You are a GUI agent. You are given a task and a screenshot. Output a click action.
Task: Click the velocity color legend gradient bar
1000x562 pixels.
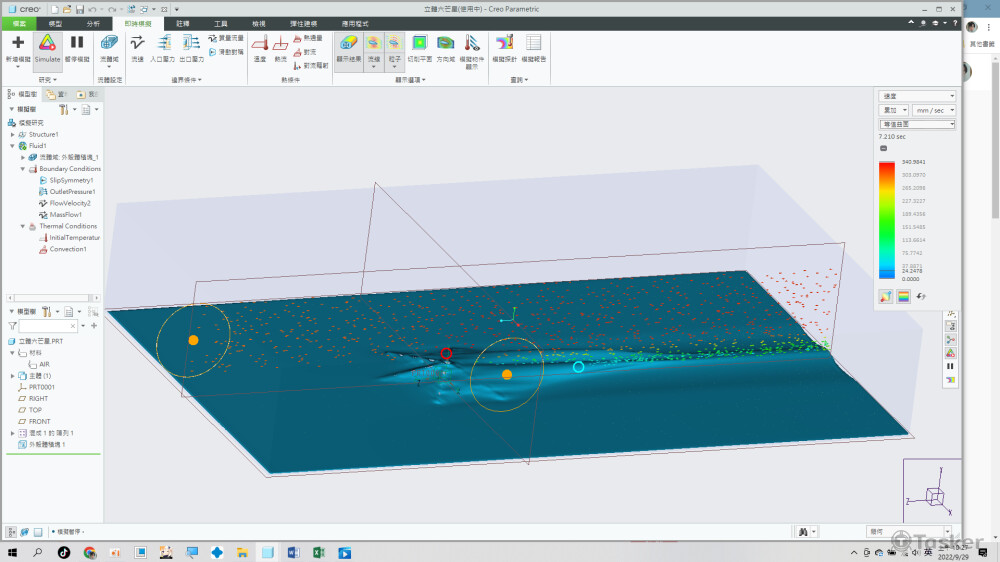point(886,220)
